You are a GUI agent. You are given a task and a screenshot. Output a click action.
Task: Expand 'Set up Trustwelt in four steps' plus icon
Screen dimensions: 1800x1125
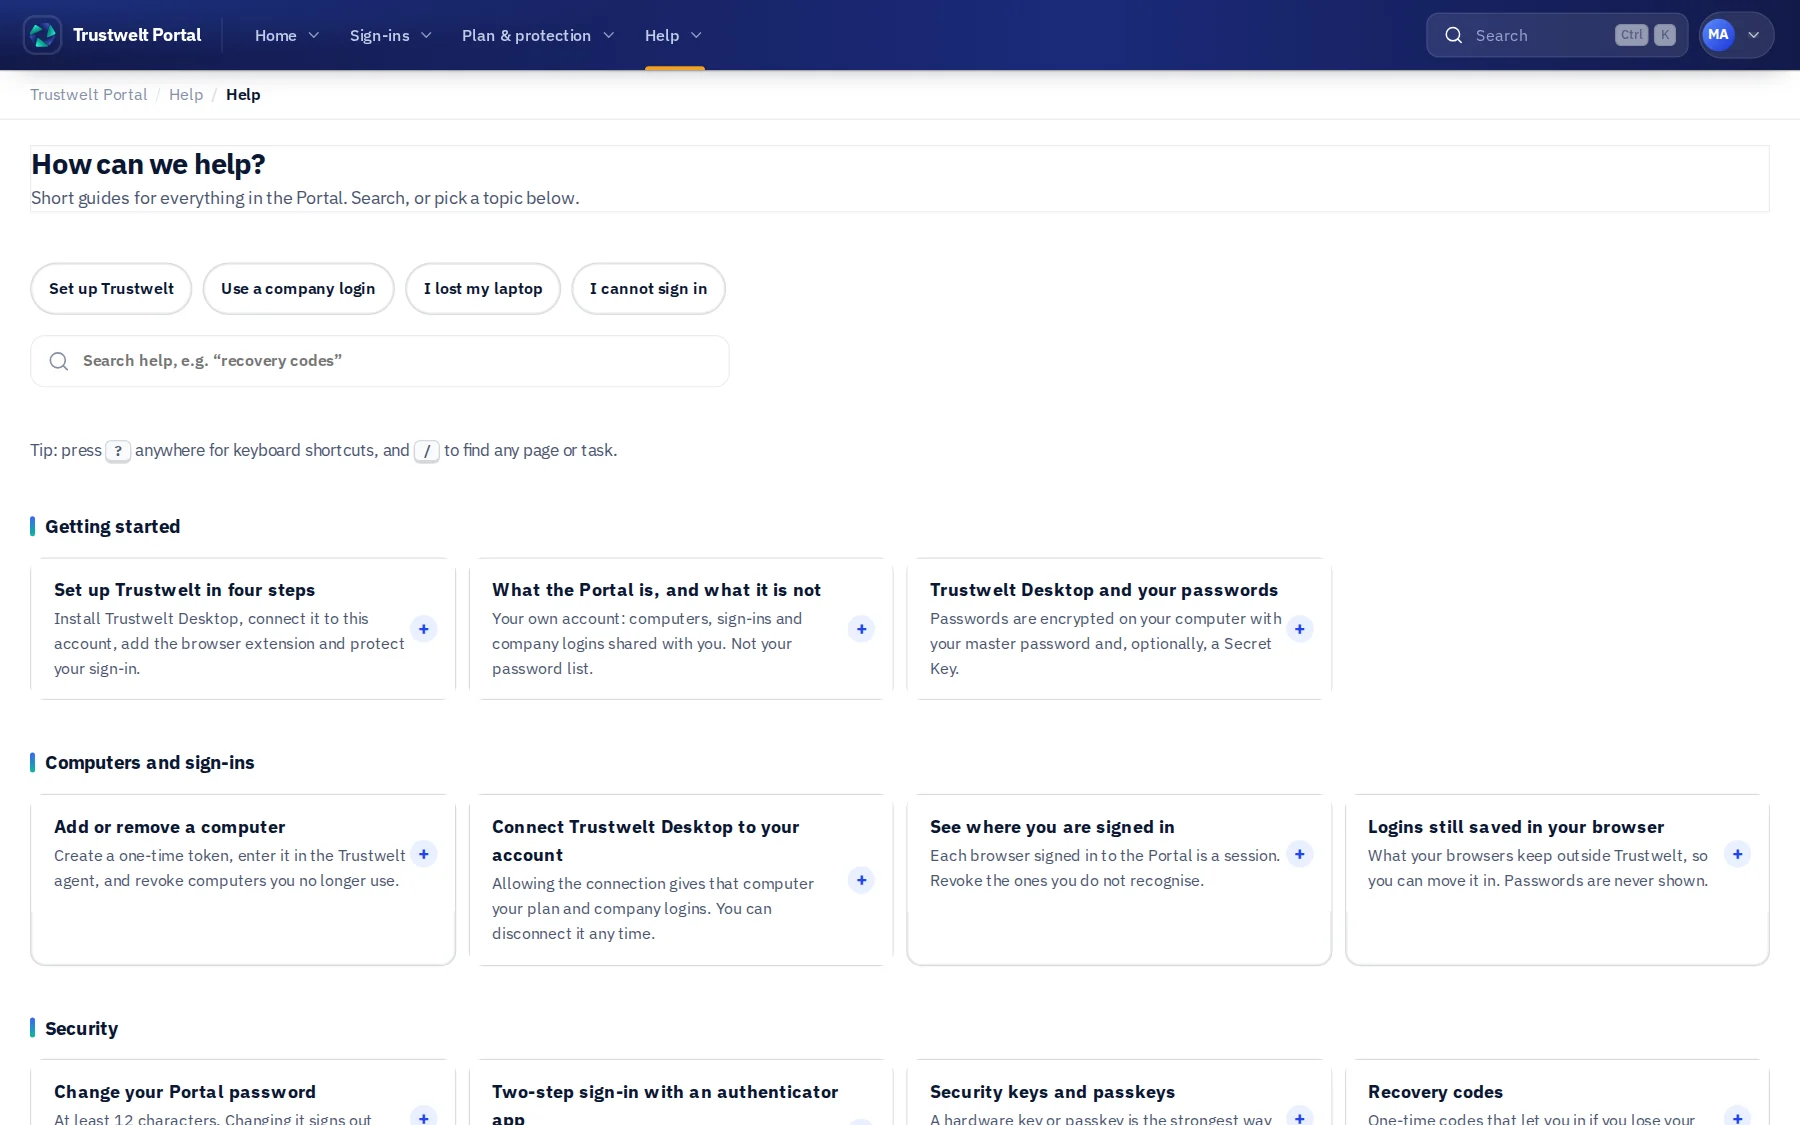click(424, 629)
